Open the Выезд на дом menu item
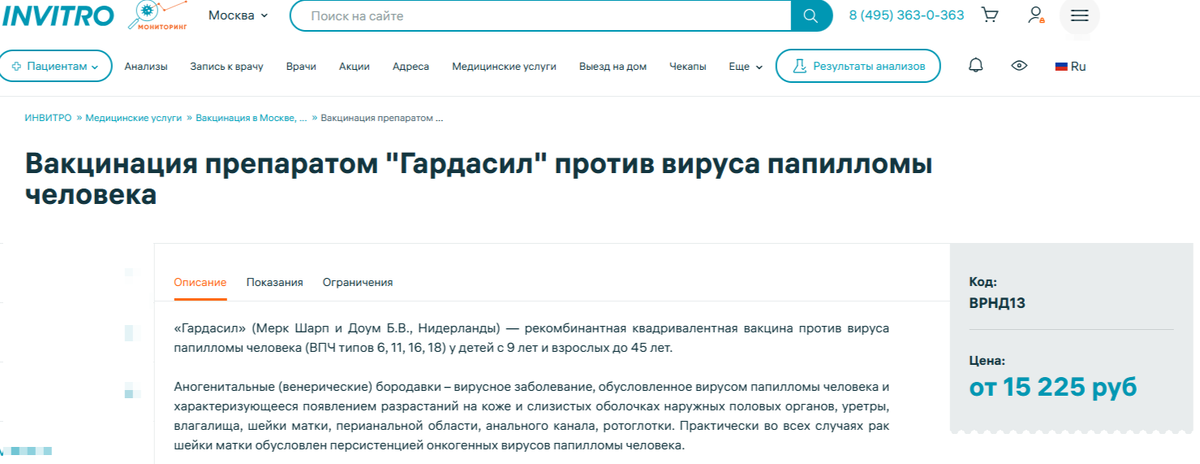Image resolution: width=1200 pixels, height=464 pixels. point(613,67)
